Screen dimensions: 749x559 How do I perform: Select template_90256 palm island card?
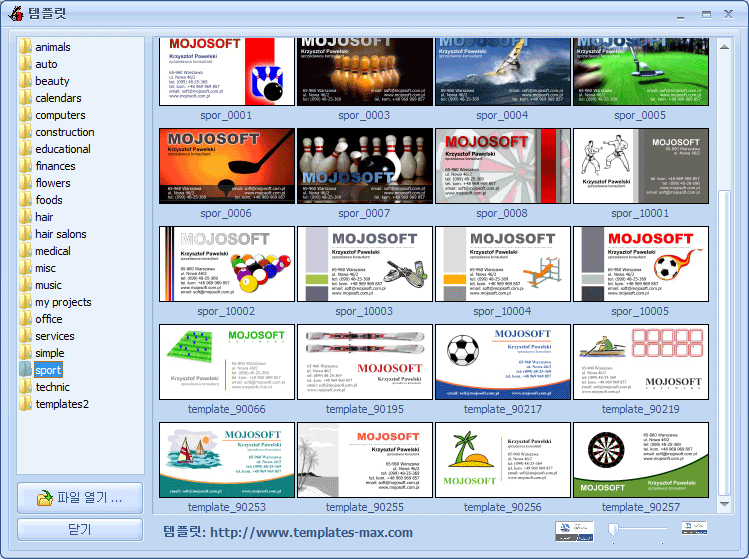pyautogui.click(x=503, y=460)
